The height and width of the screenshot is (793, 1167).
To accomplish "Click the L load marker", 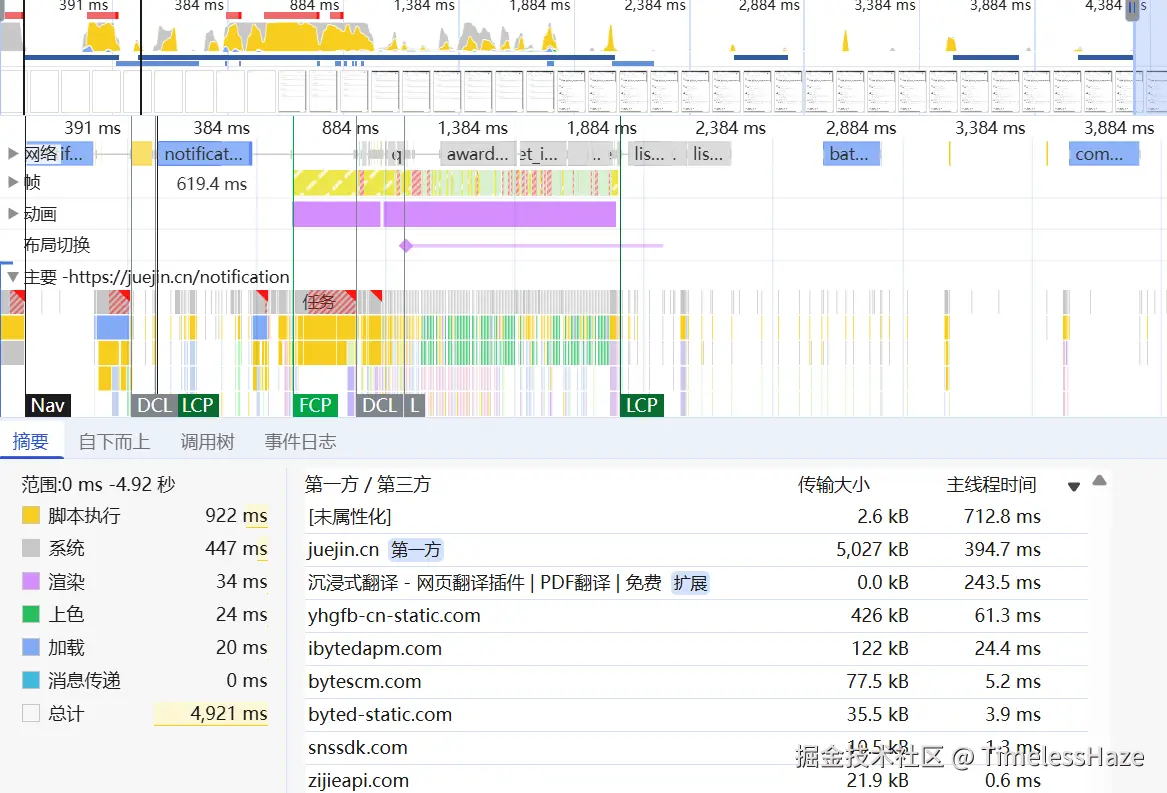I will 415,405.
